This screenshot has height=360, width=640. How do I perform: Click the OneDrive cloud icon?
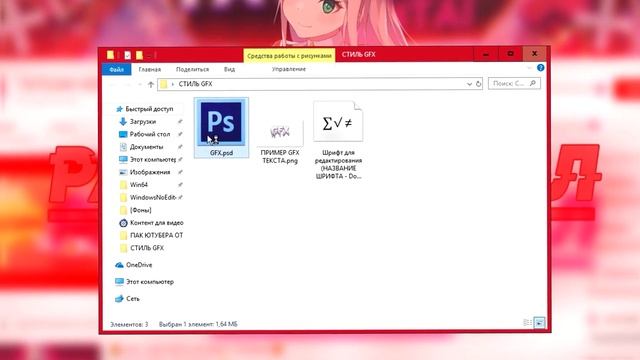click(119, 265)
